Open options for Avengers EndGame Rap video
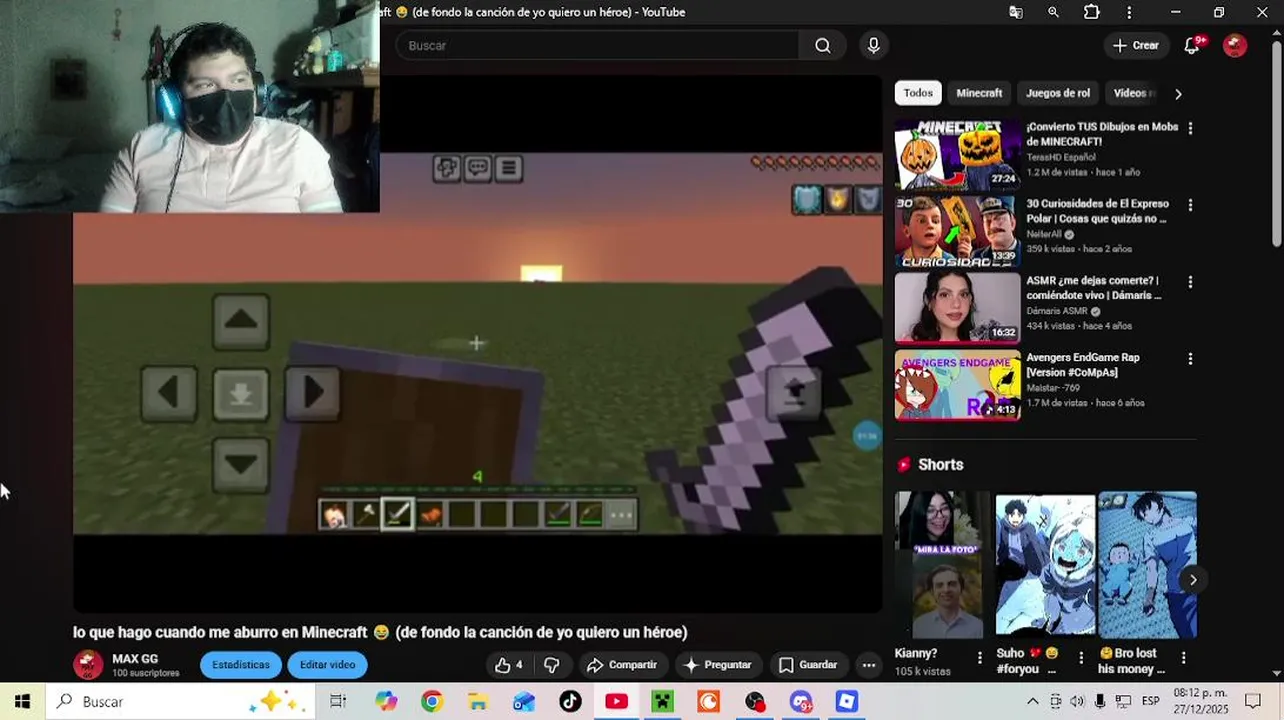This screenshot has width=1284, height=720. (x=1190, y=358)
